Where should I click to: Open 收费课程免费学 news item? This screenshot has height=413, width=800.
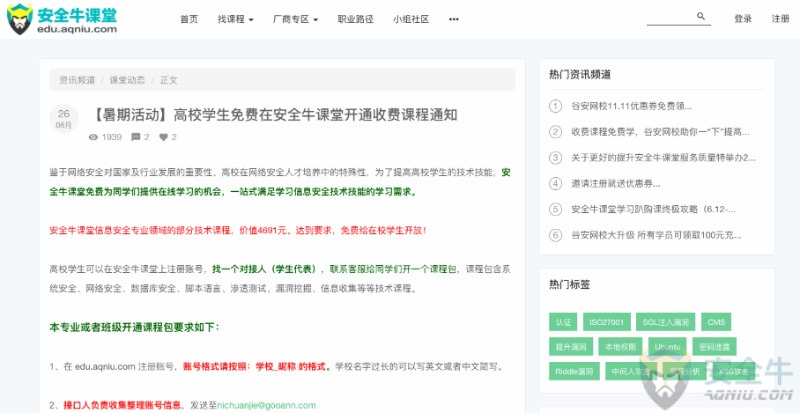point(660,132)
